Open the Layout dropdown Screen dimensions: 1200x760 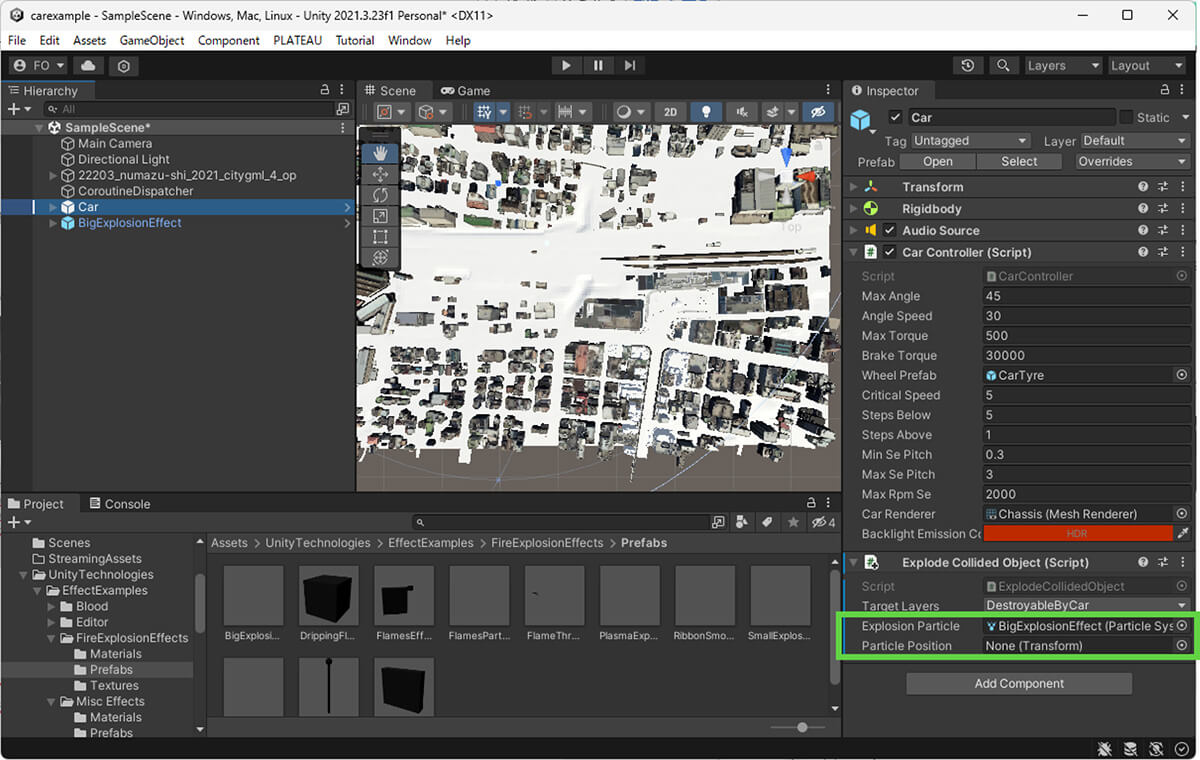pyautogui.click(x=1147, y=65)
